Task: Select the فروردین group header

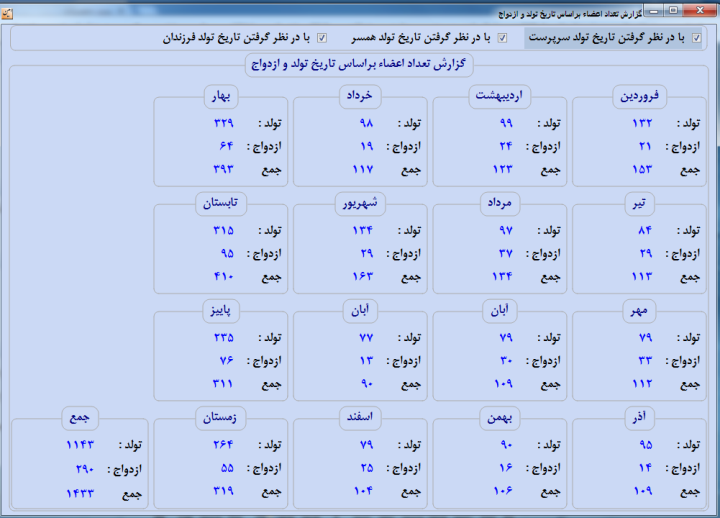Action: coord(639,96)
